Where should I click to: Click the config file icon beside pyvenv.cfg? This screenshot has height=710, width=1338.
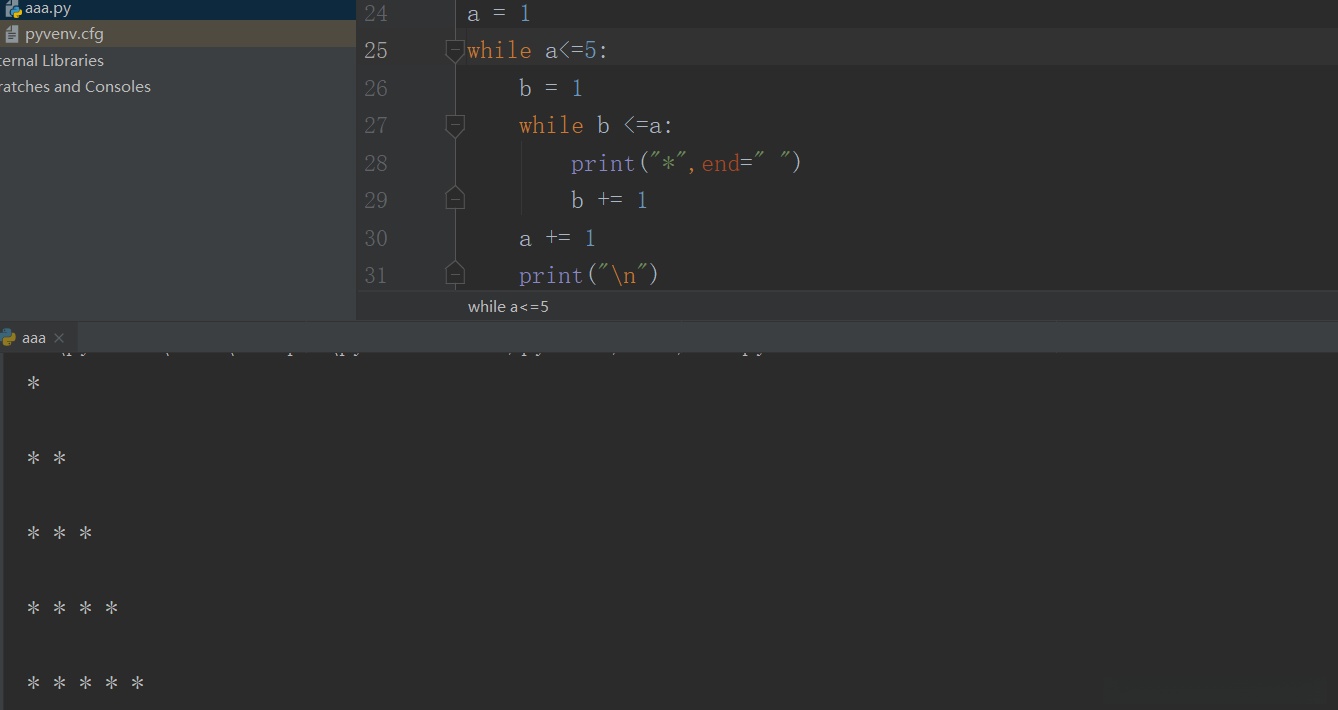[12, 34]
